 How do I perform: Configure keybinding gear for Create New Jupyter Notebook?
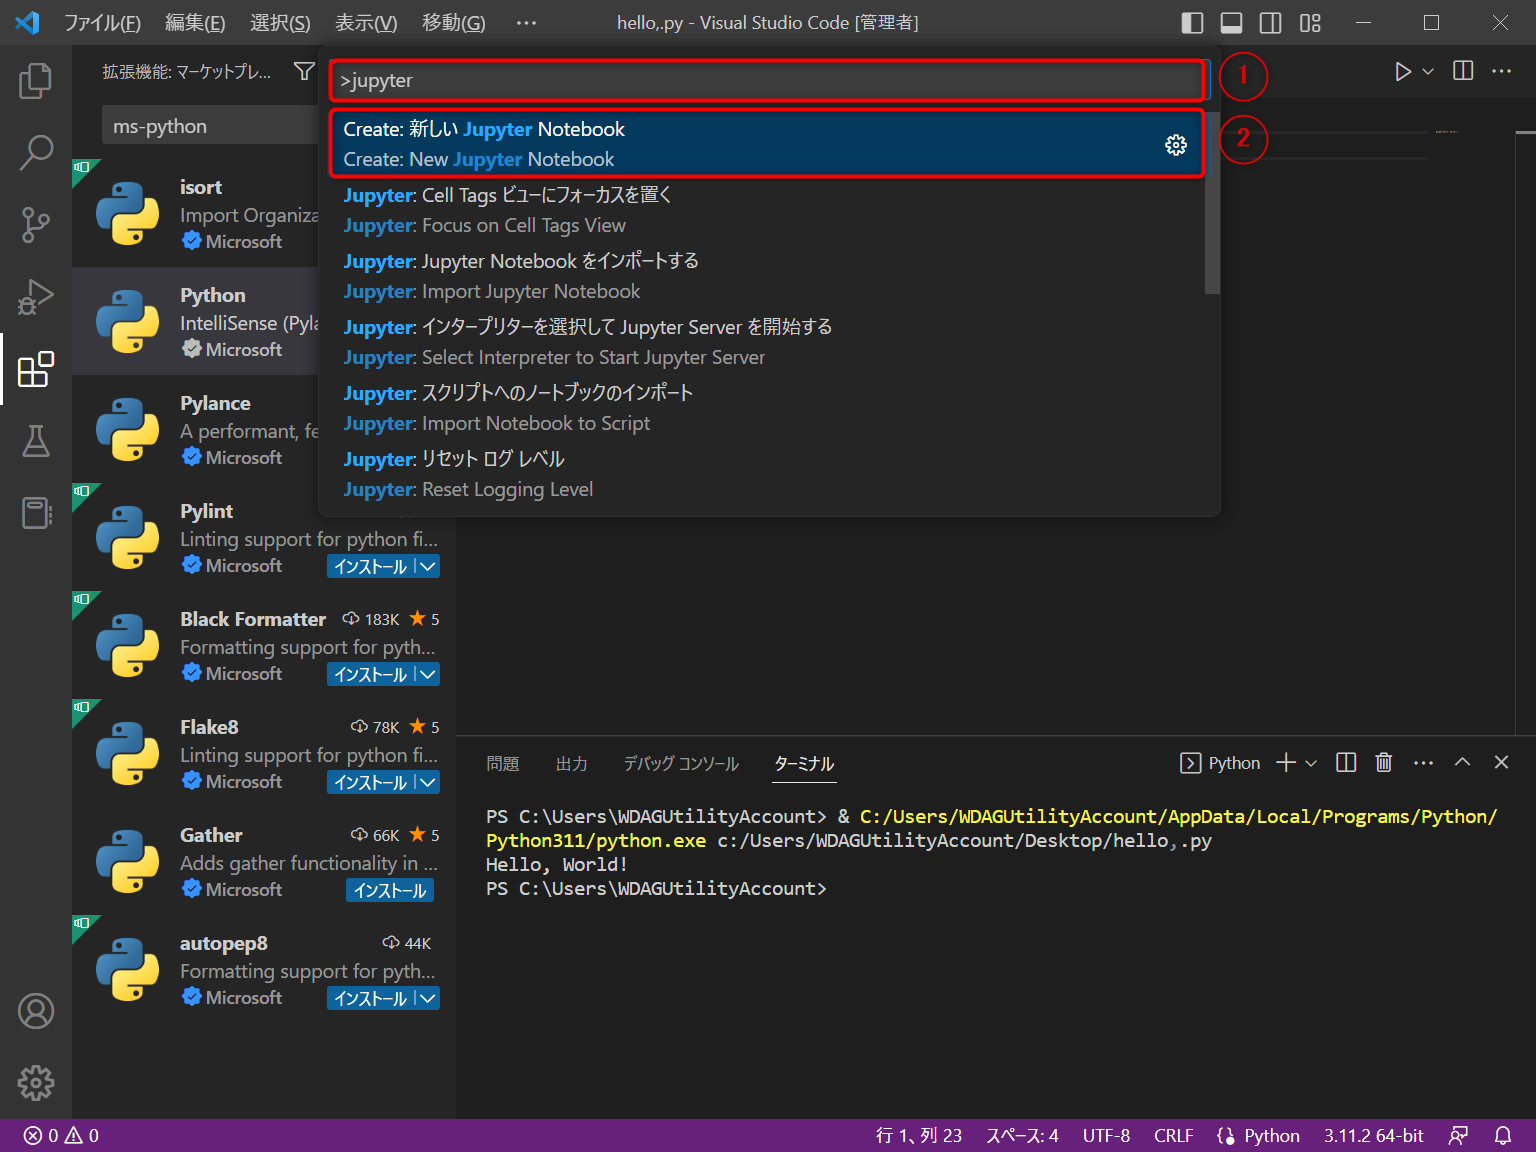tap(1176, 145)
